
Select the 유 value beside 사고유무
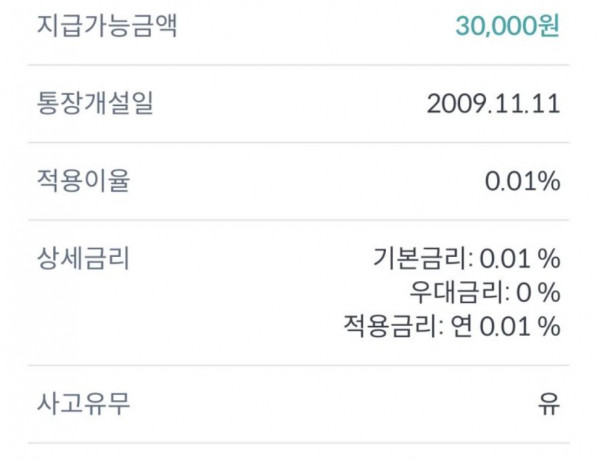click(548, 405)
